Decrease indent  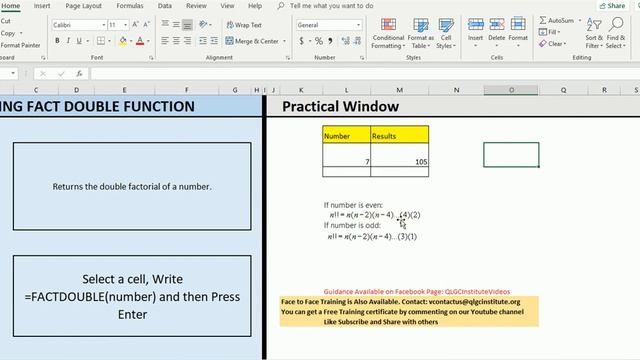pos(203,41)
